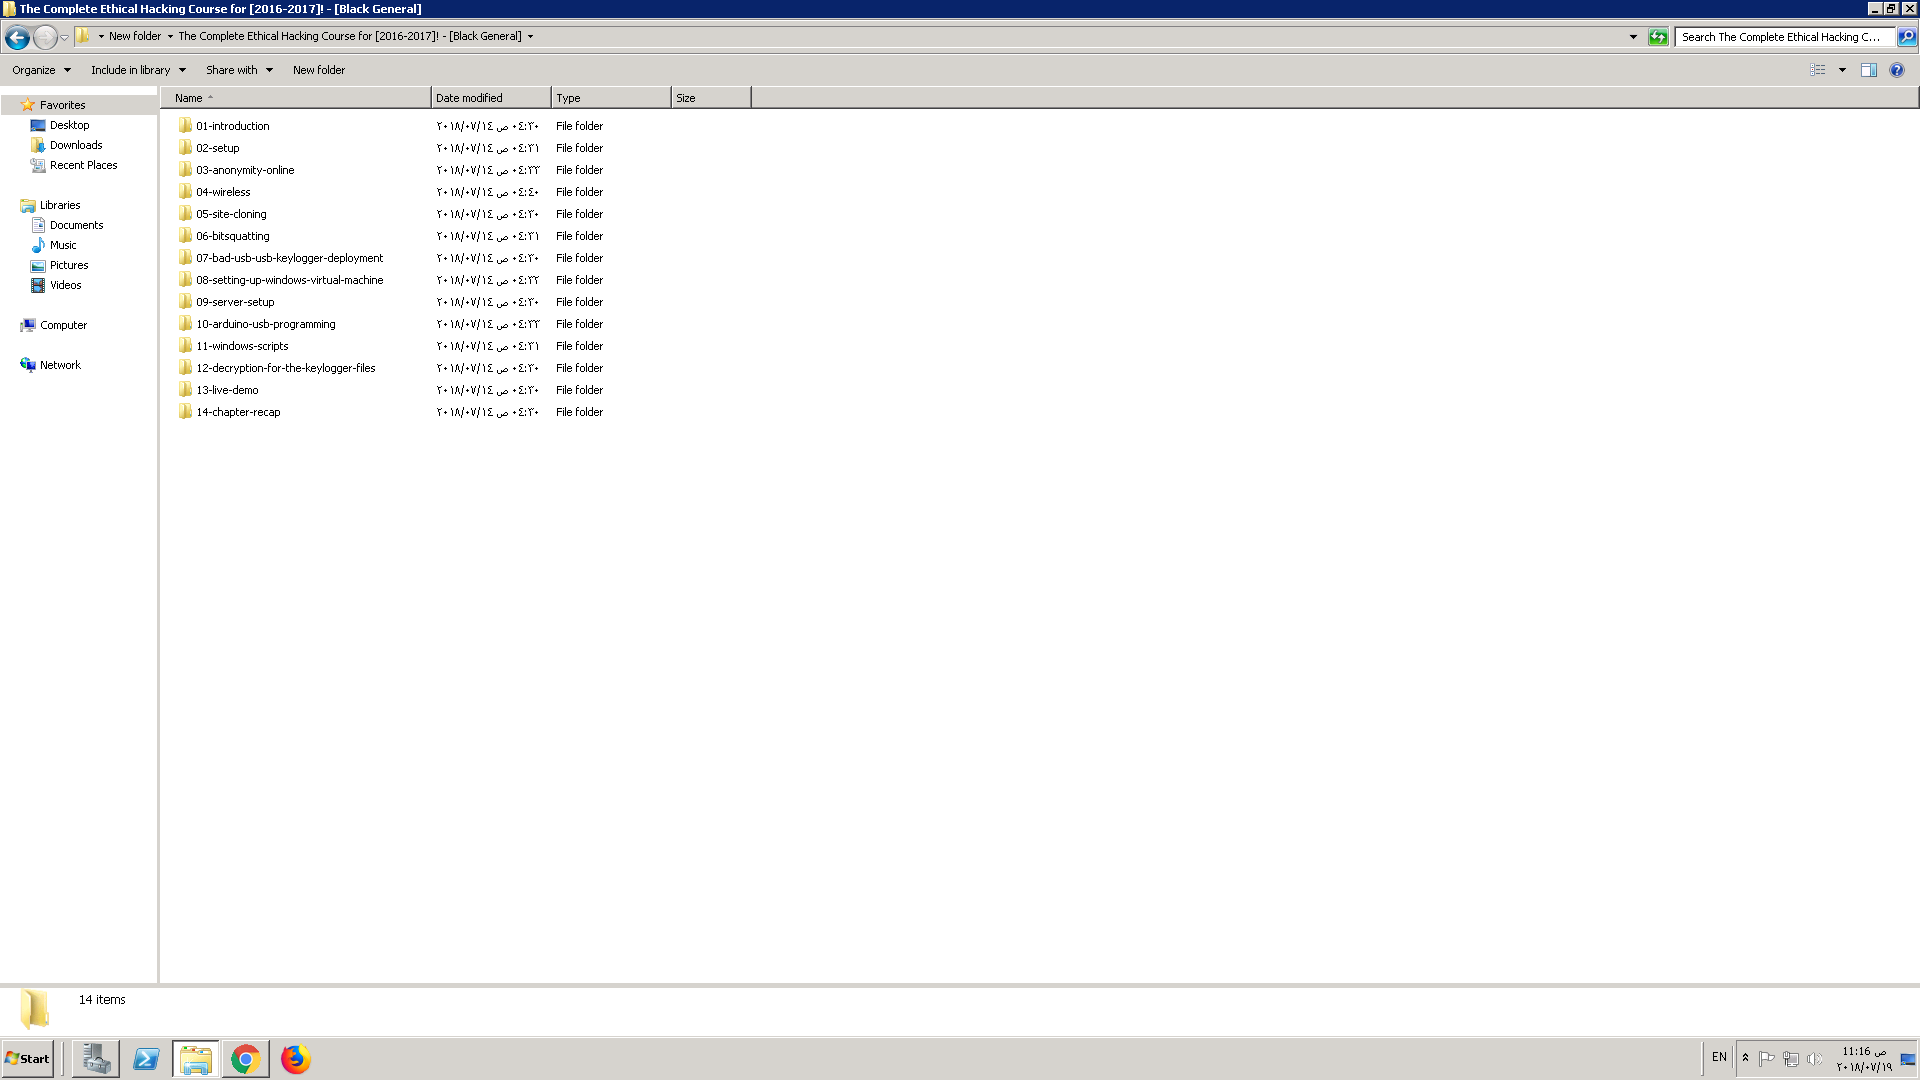Open PowerShell from the taskbar
Image resolution: width=1920 pixels, height=1080 pixels.
pyautogui.click(x=146, y=1059)
